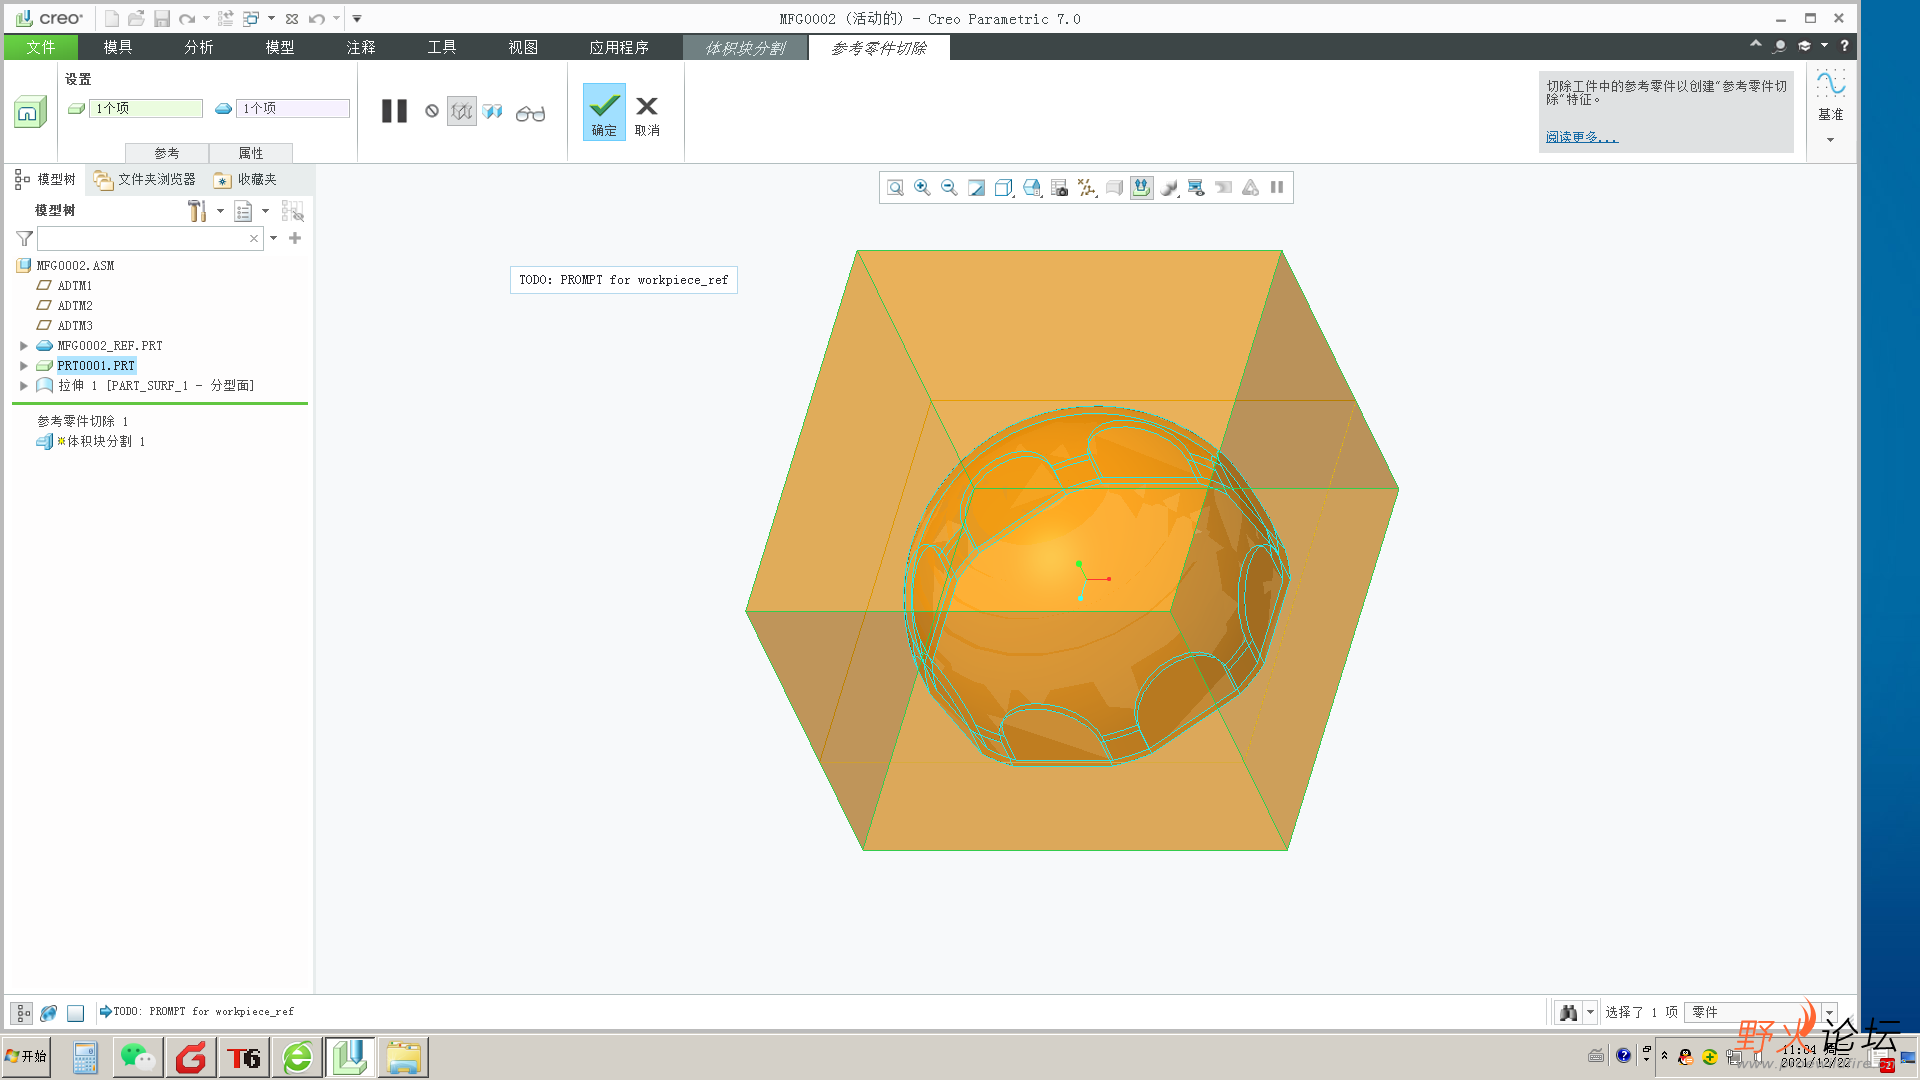This screenshot has width=1920, height=1080.
Task: Select the 收藏夹 navigator tab
Action: (246, 179)
